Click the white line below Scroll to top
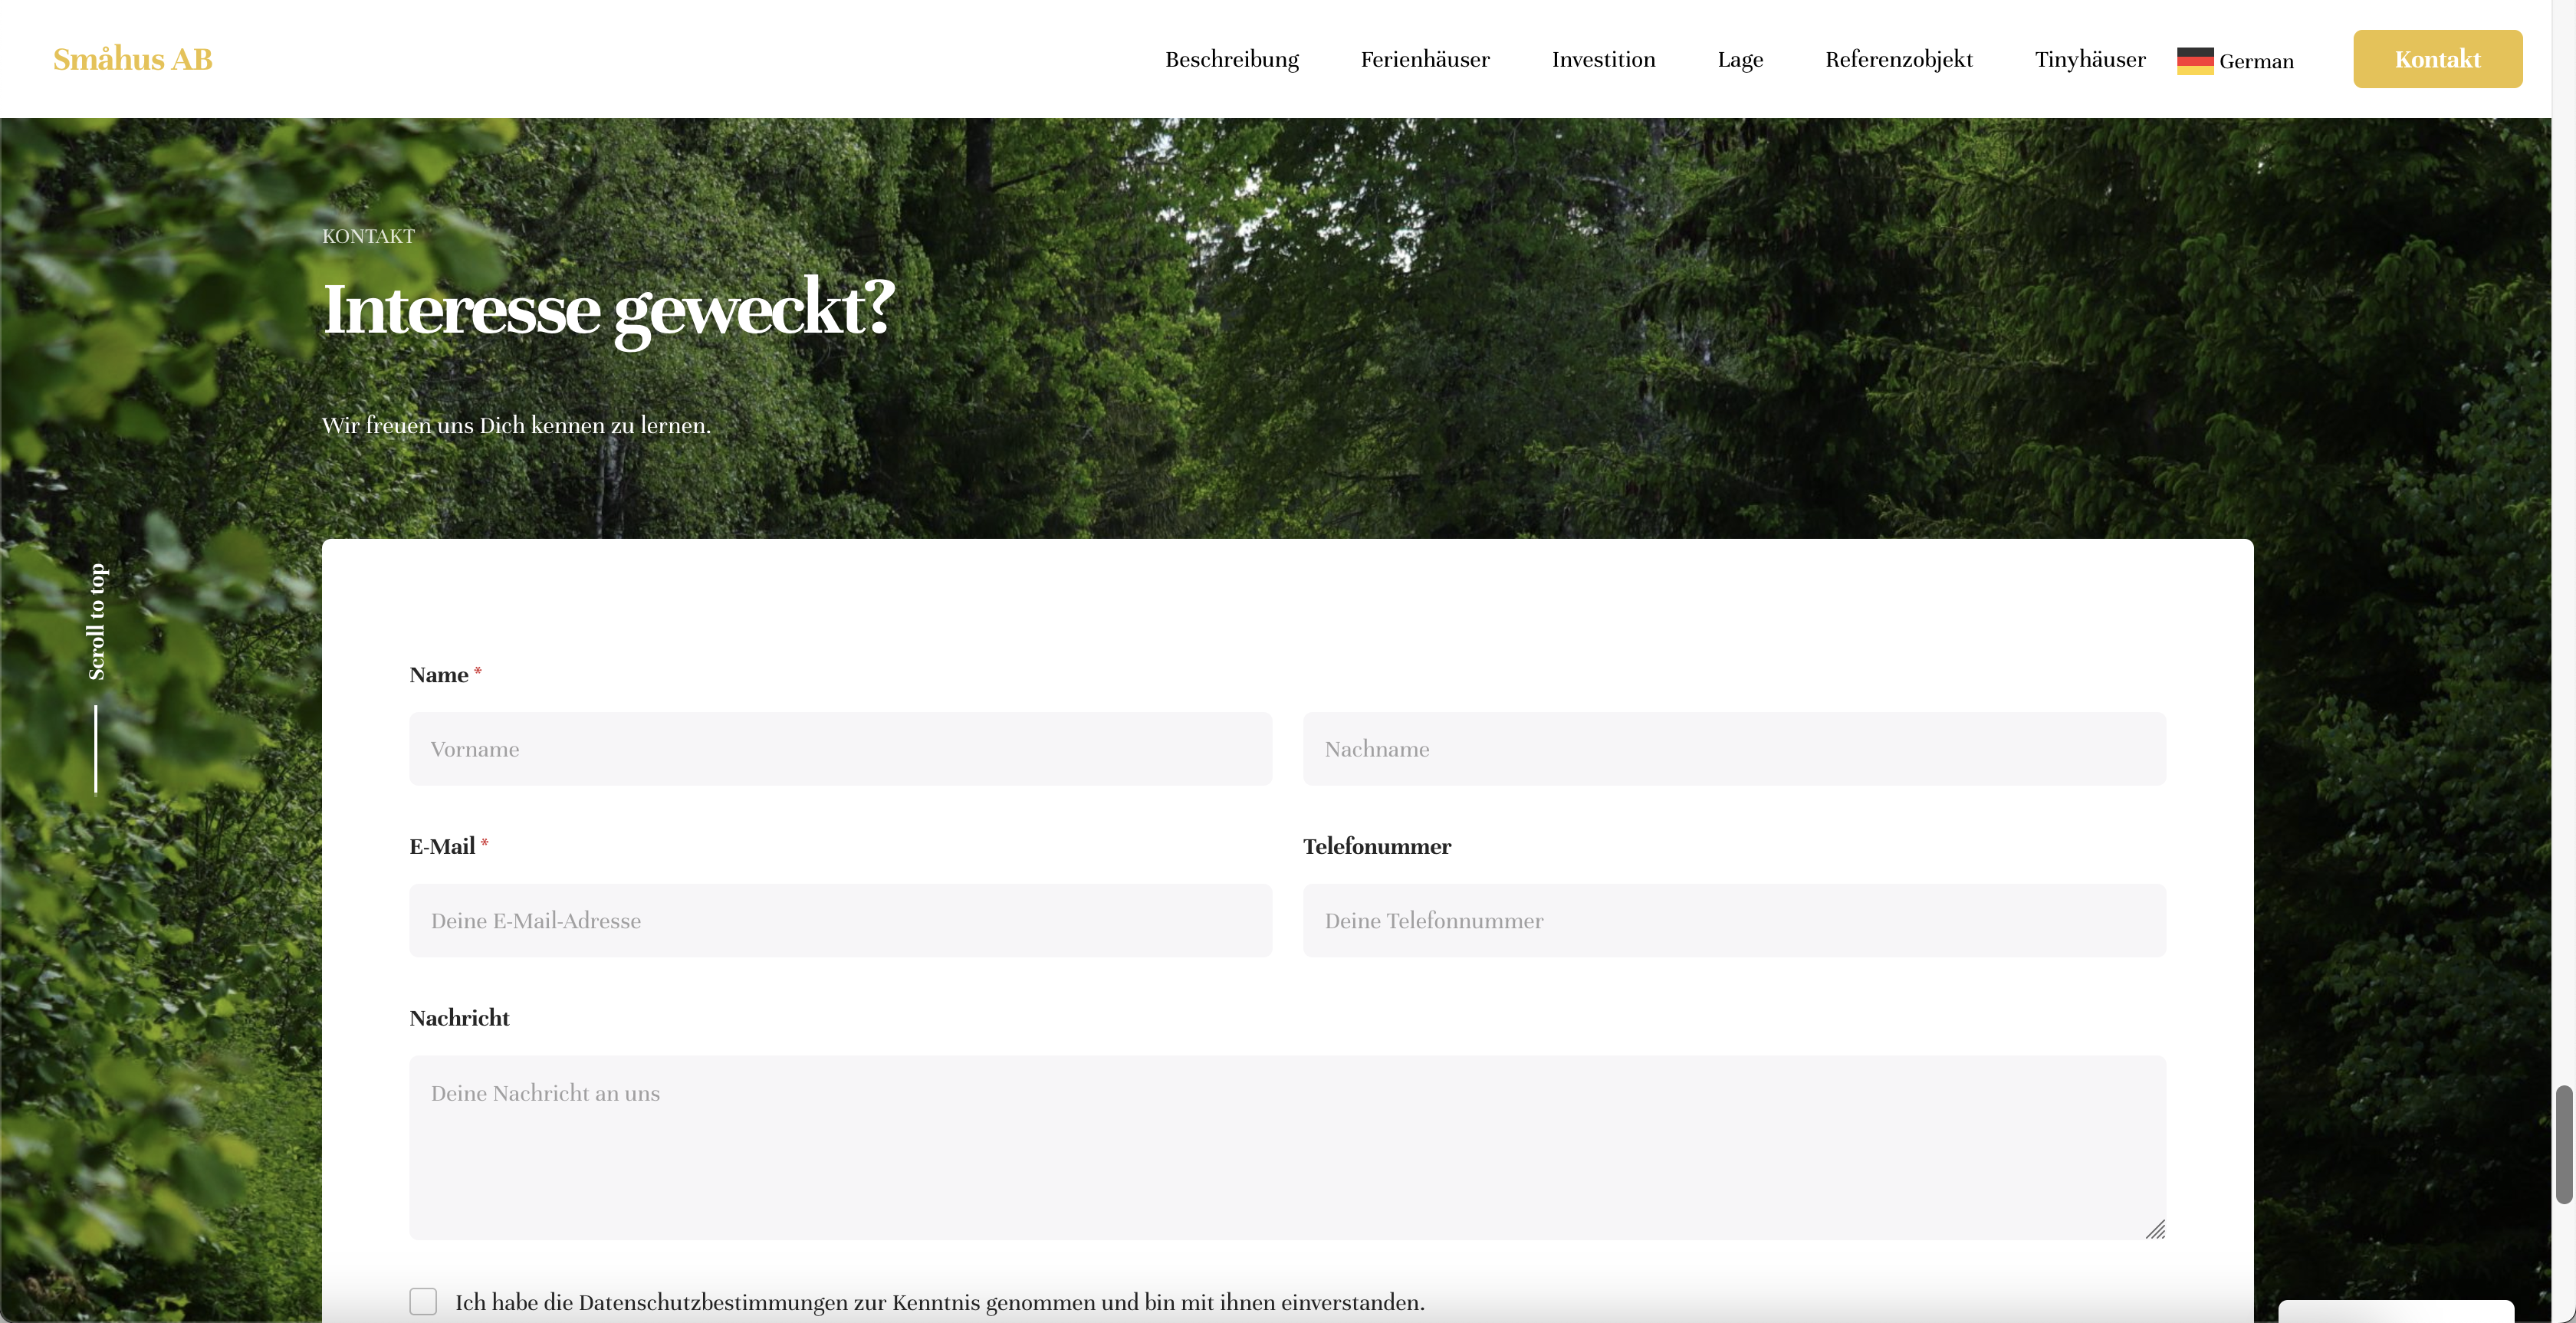The width and height of the screenshot is (2576, 1323). point(96,749)
